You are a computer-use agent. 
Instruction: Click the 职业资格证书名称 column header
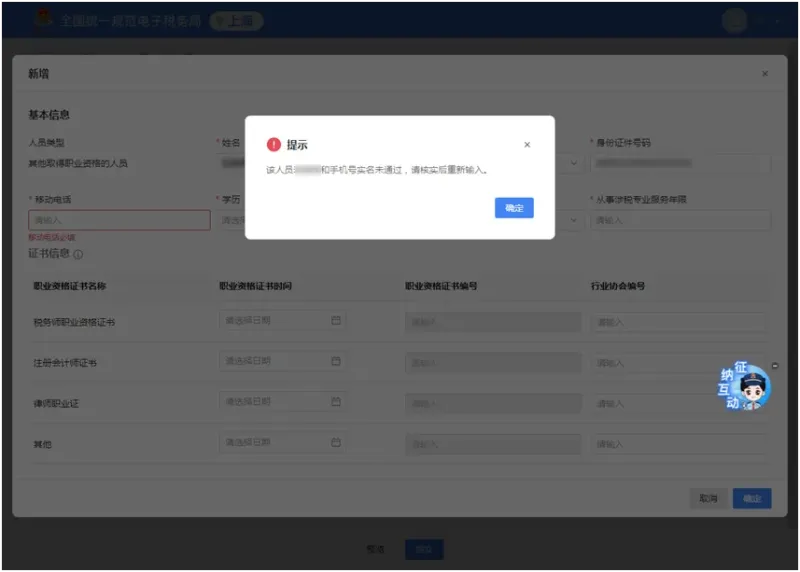click(x=70, y=286)
